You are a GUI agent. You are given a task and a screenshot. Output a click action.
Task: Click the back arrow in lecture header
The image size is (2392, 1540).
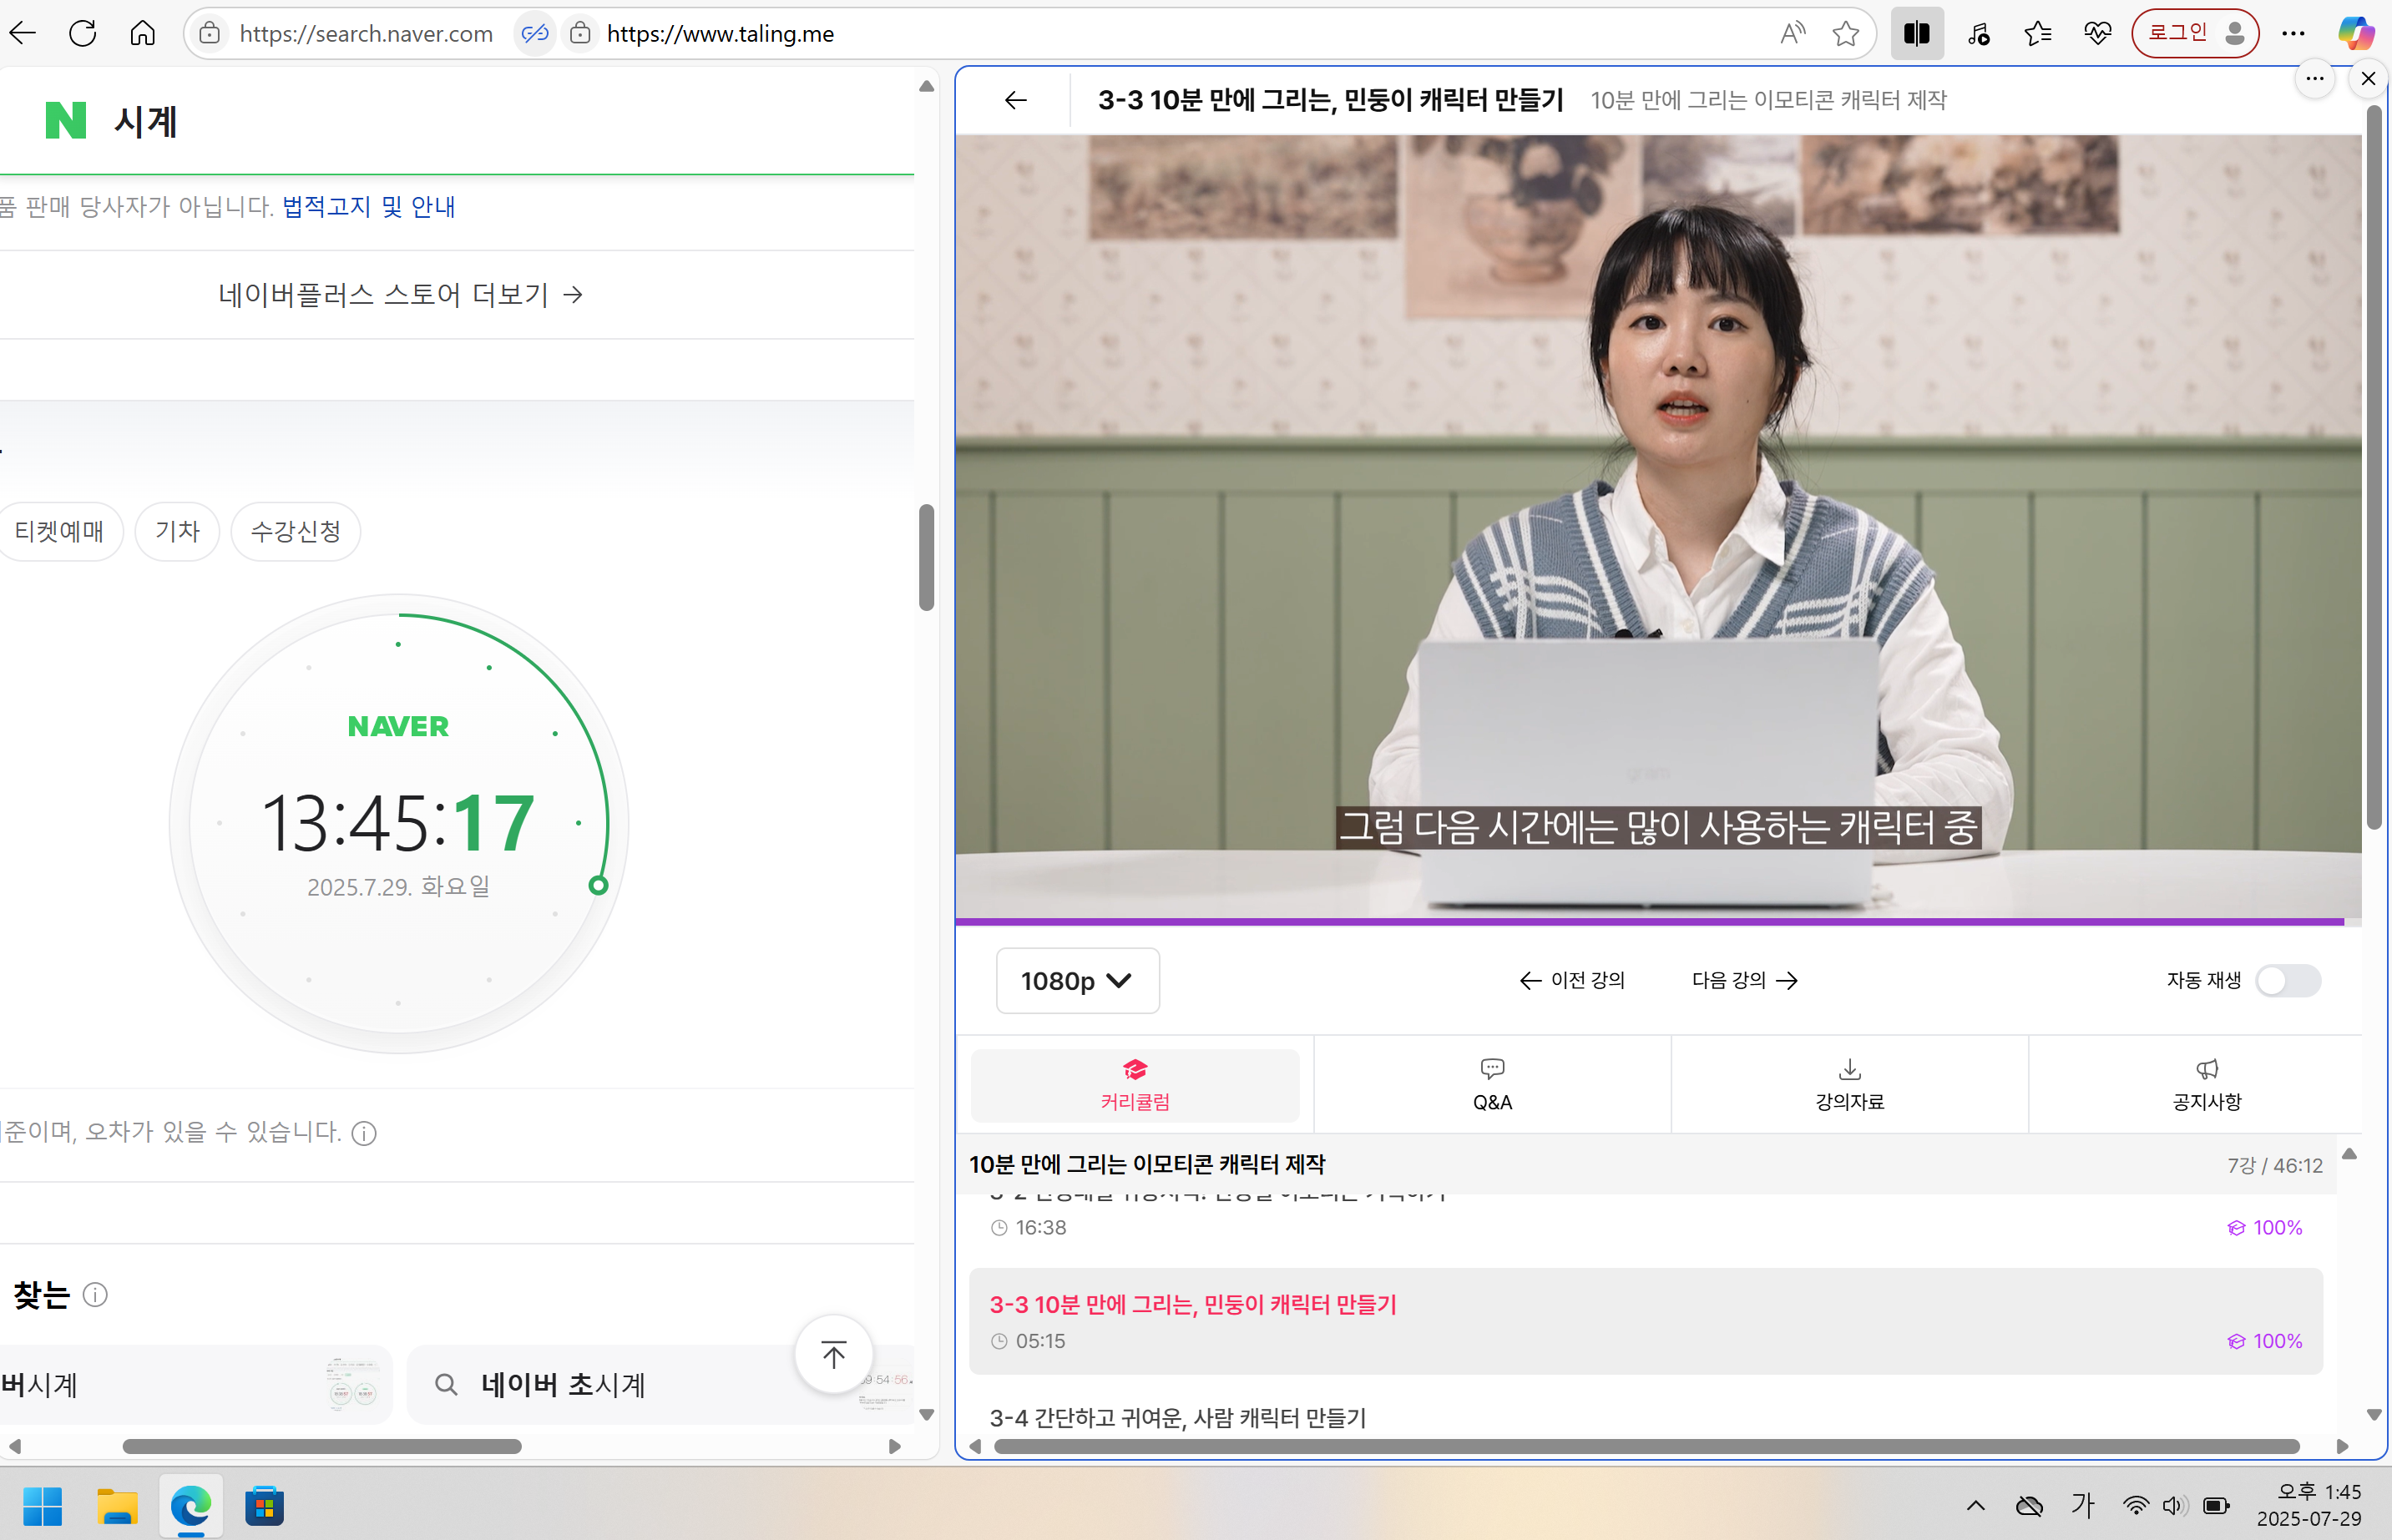coord(1015,100)
